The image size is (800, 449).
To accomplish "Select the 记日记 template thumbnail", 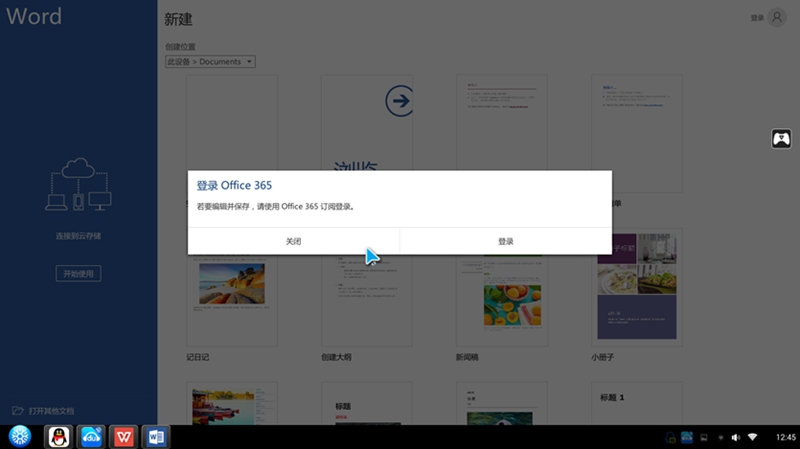I will coord(231,299).
